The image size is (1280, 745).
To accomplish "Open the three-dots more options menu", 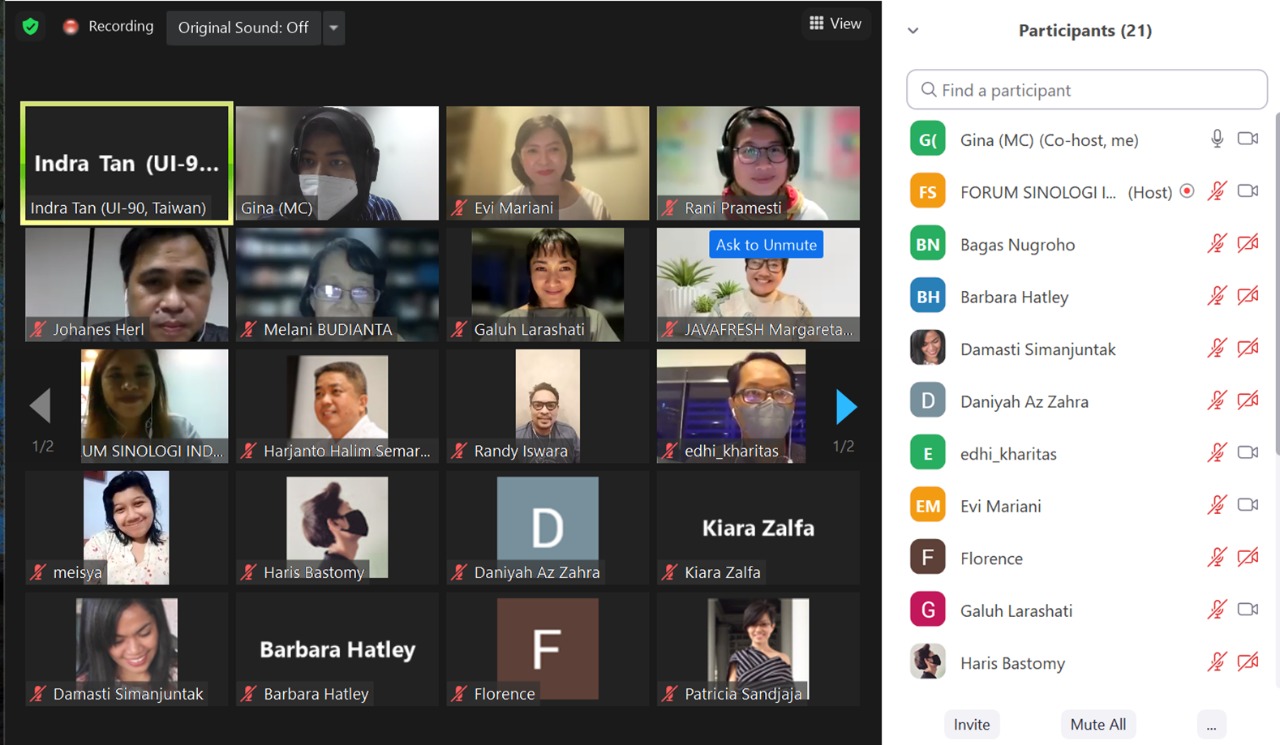I will click(1211, 725).
